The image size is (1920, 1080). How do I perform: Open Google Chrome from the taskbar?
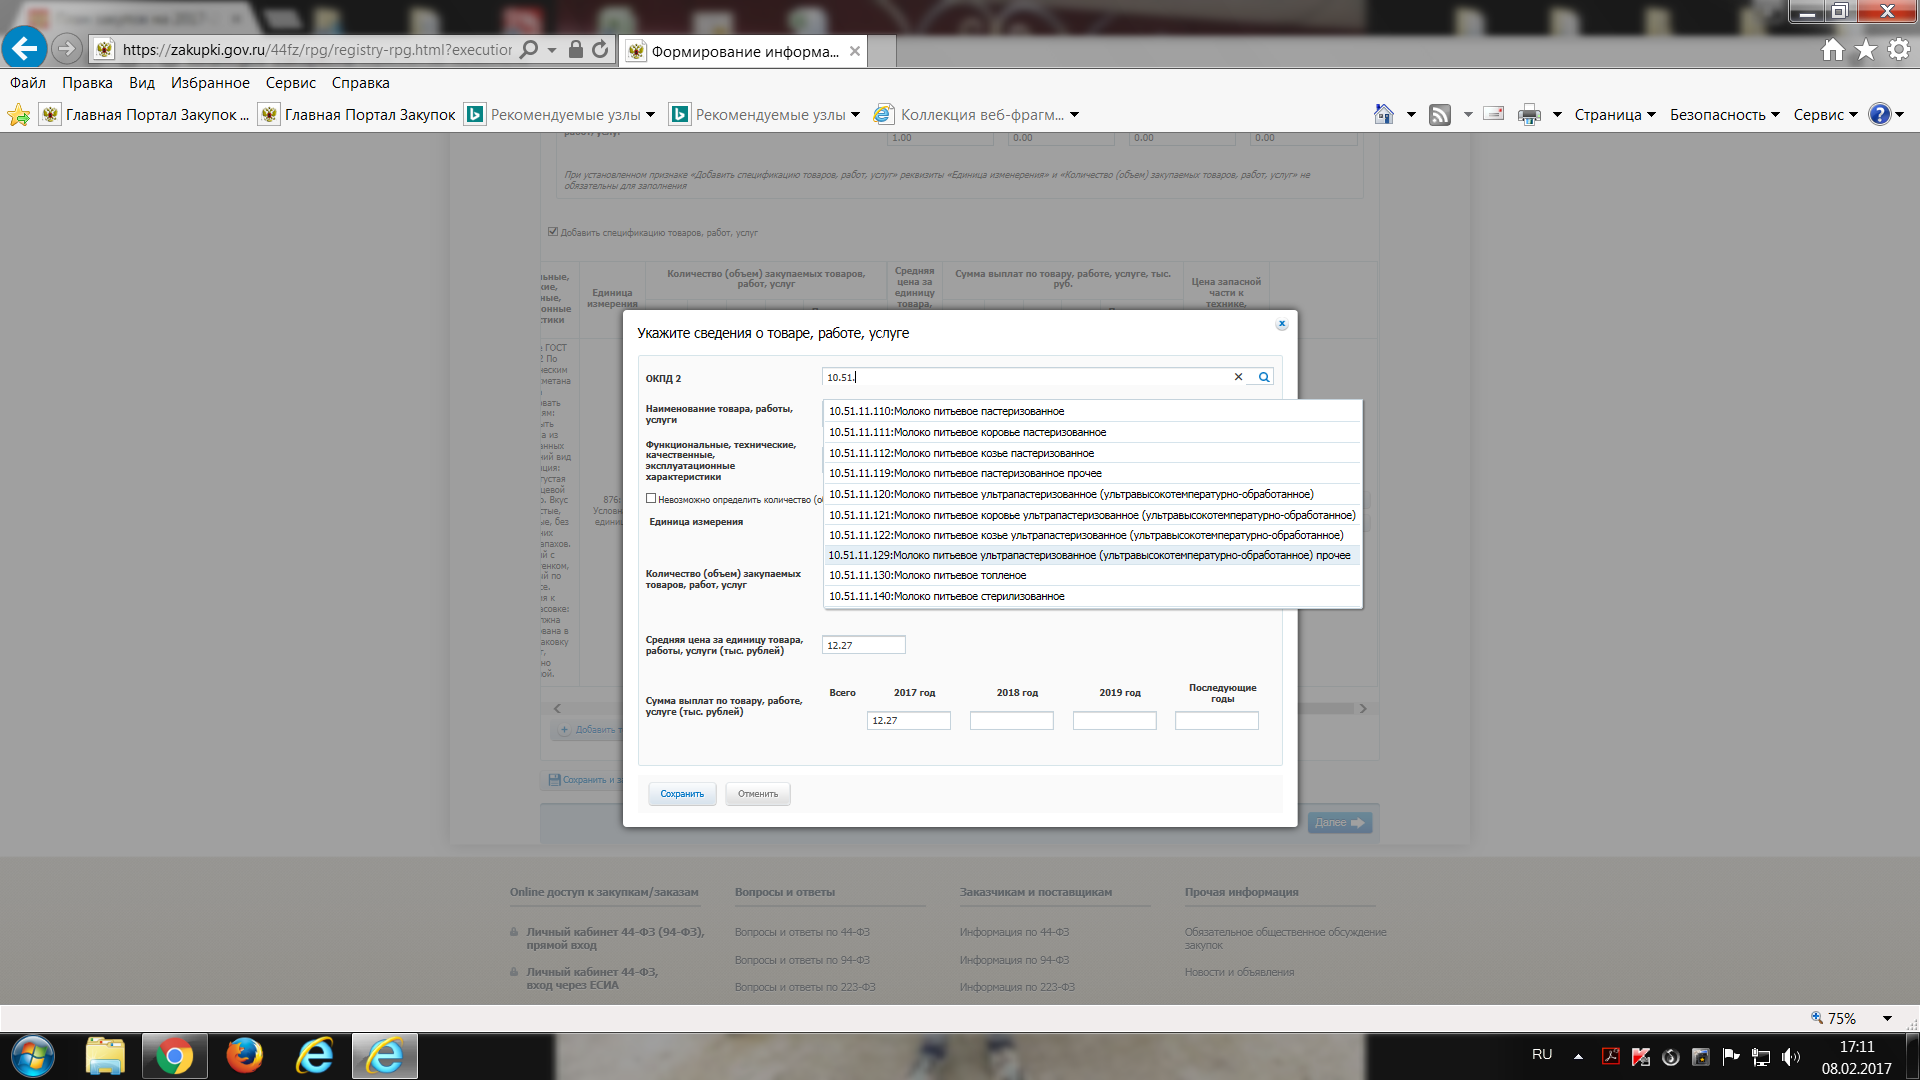pos(174,1056)
